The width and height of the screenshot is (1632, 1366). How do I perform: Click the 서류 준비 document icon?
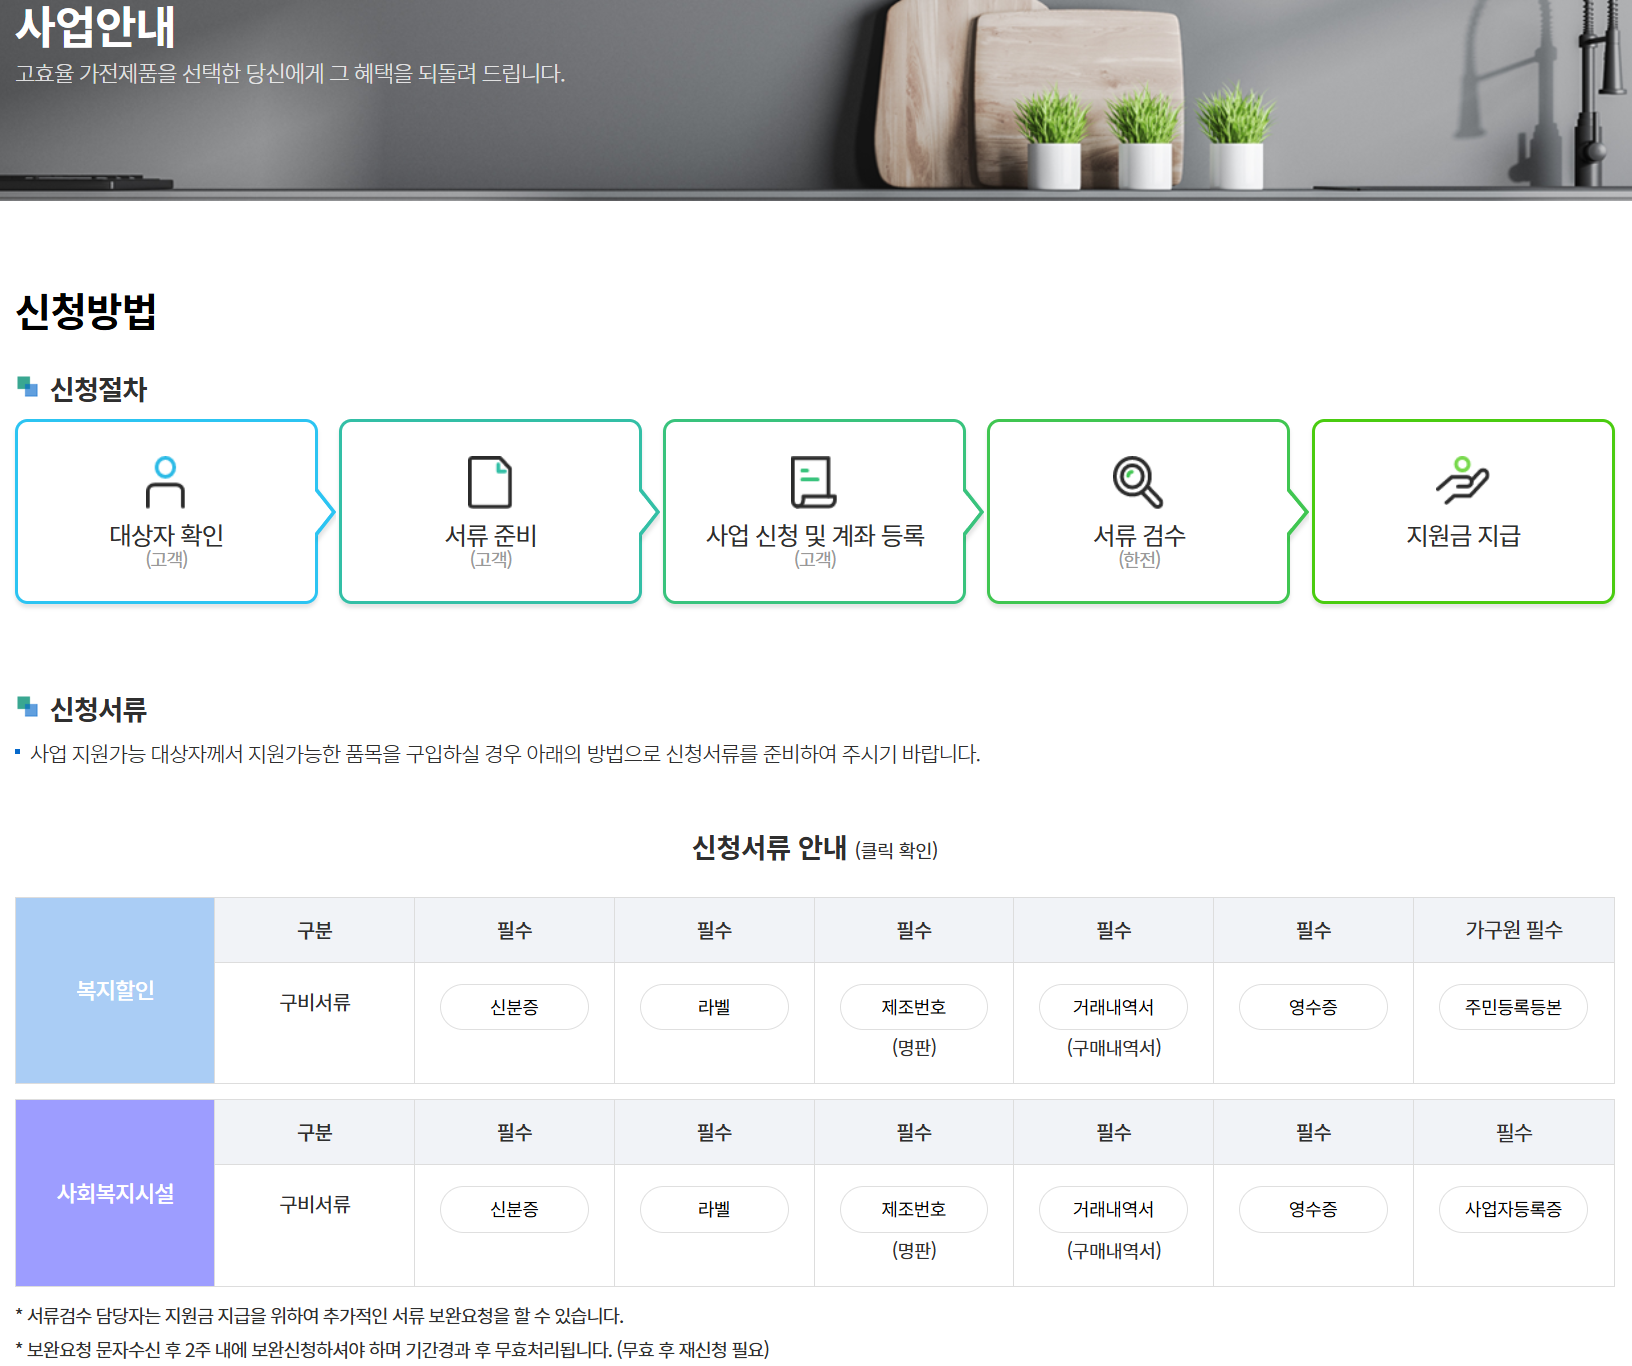tap(489, 484)
